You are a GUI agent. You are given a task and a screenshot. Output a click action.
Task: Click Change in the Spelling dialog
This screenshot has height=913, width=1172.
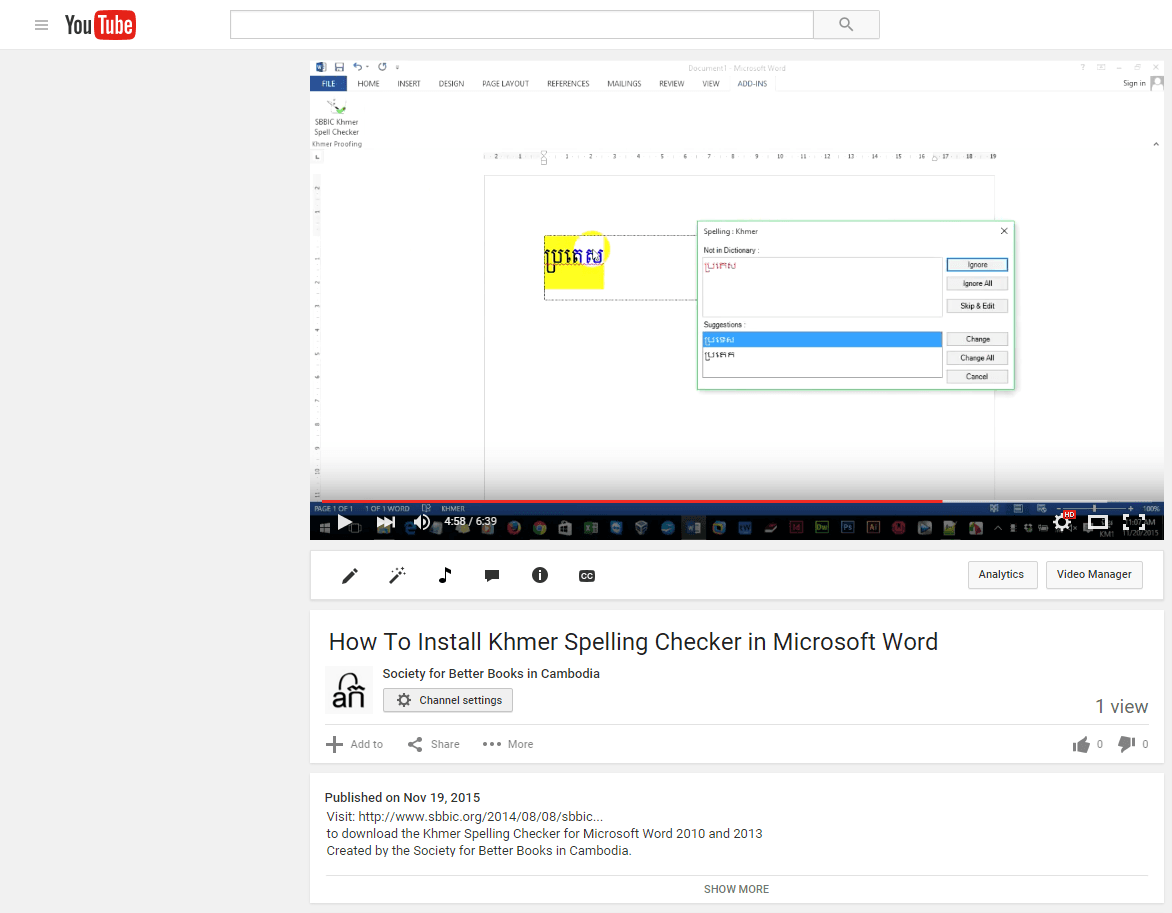point(977,339)
